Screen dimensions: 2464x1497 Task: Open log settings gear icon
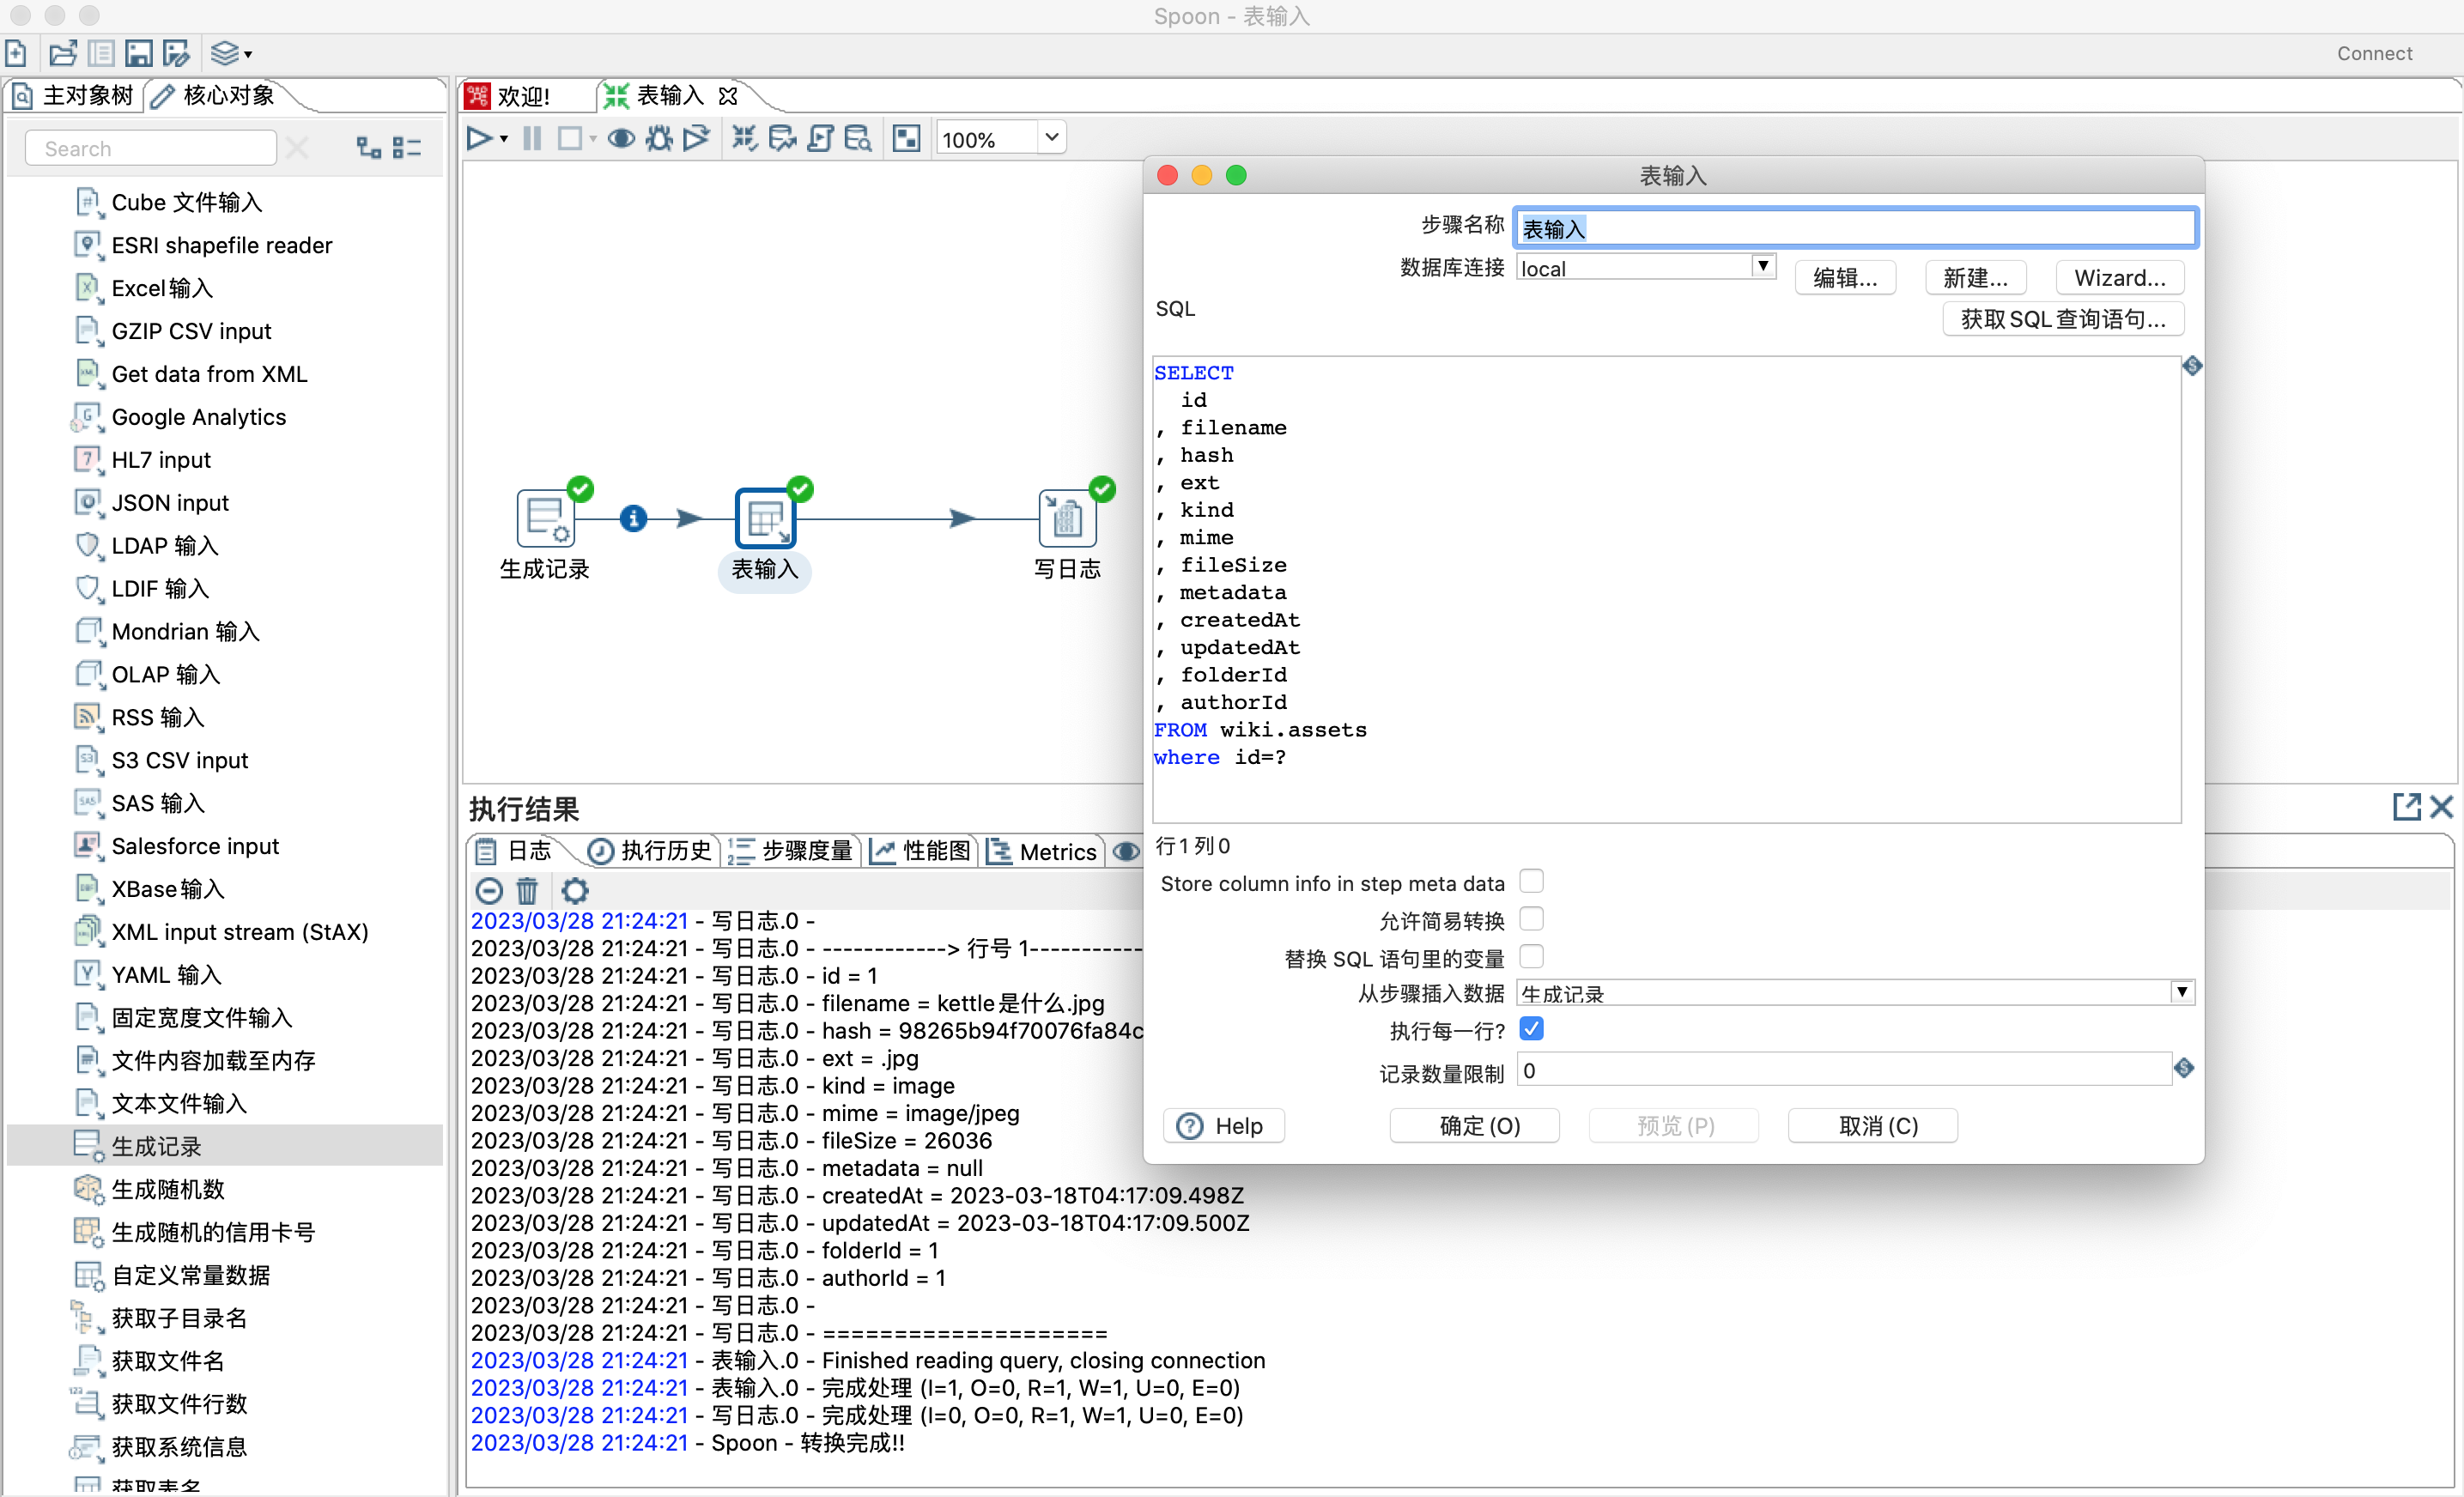pyautogui.click(x=575, y=890)
